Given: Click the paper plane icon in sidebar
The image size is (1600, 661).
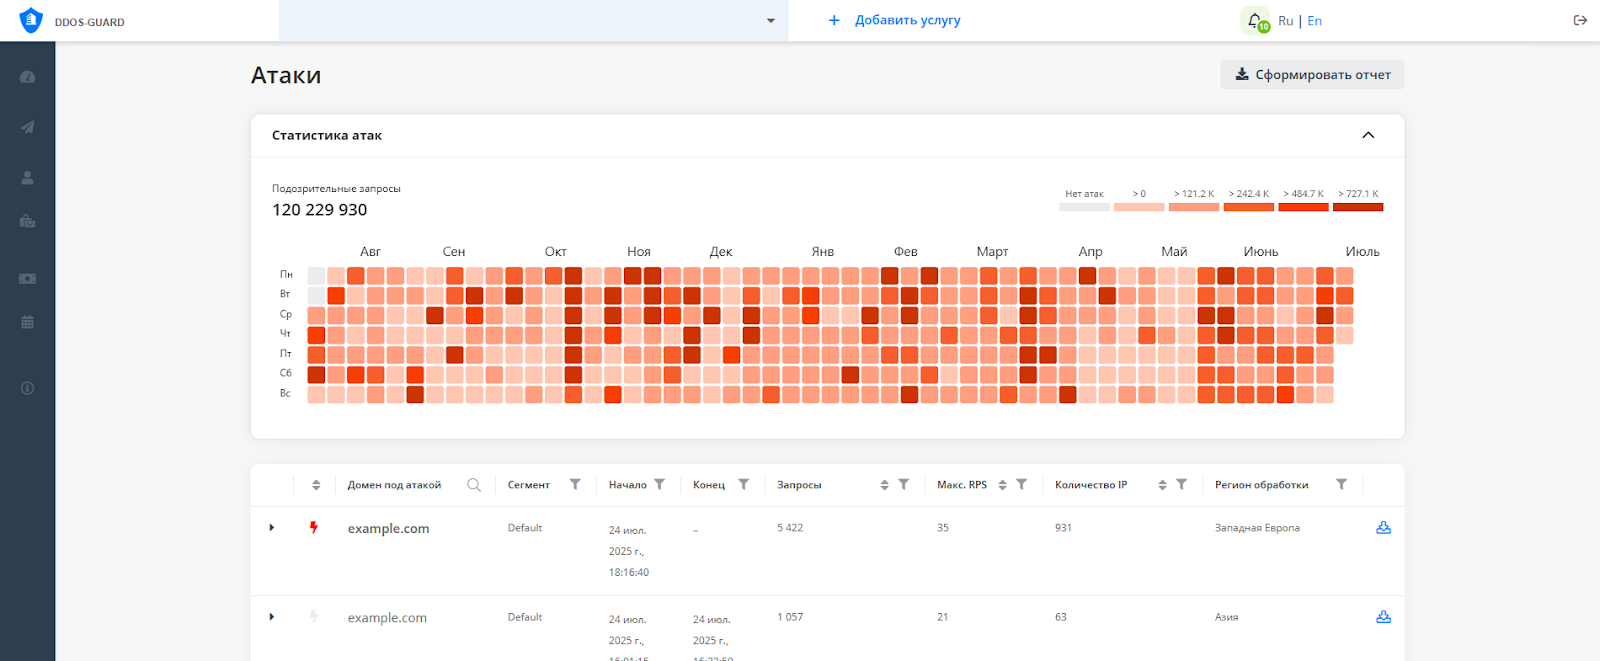Looking at the screenshot, I should click(27, 127).
